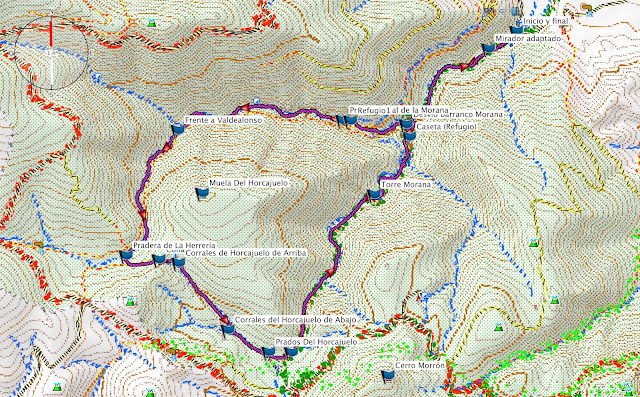Click 'Frente a Valdealonso' label text
Screen dimensions: 640x397
223,120
